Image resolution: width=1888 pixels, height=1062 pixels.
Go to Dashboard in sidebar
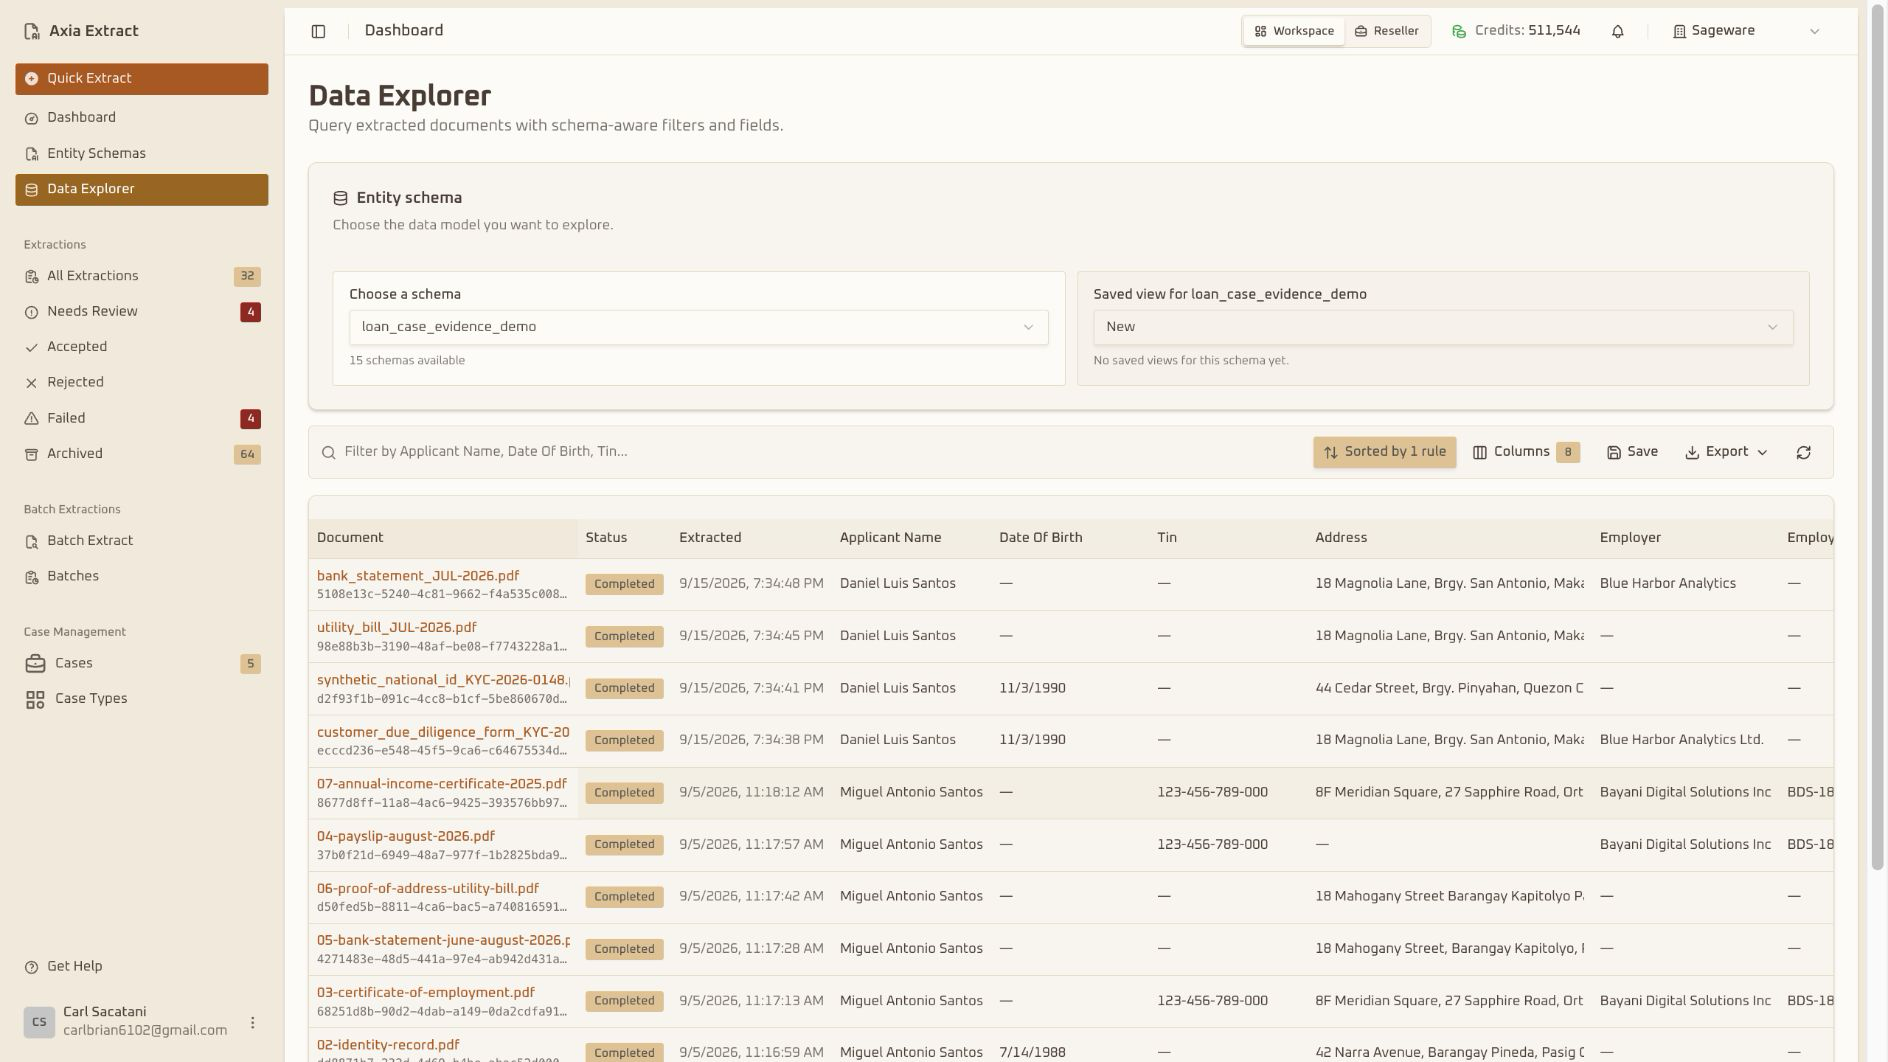pyautogui.click(x=142, y=118)
